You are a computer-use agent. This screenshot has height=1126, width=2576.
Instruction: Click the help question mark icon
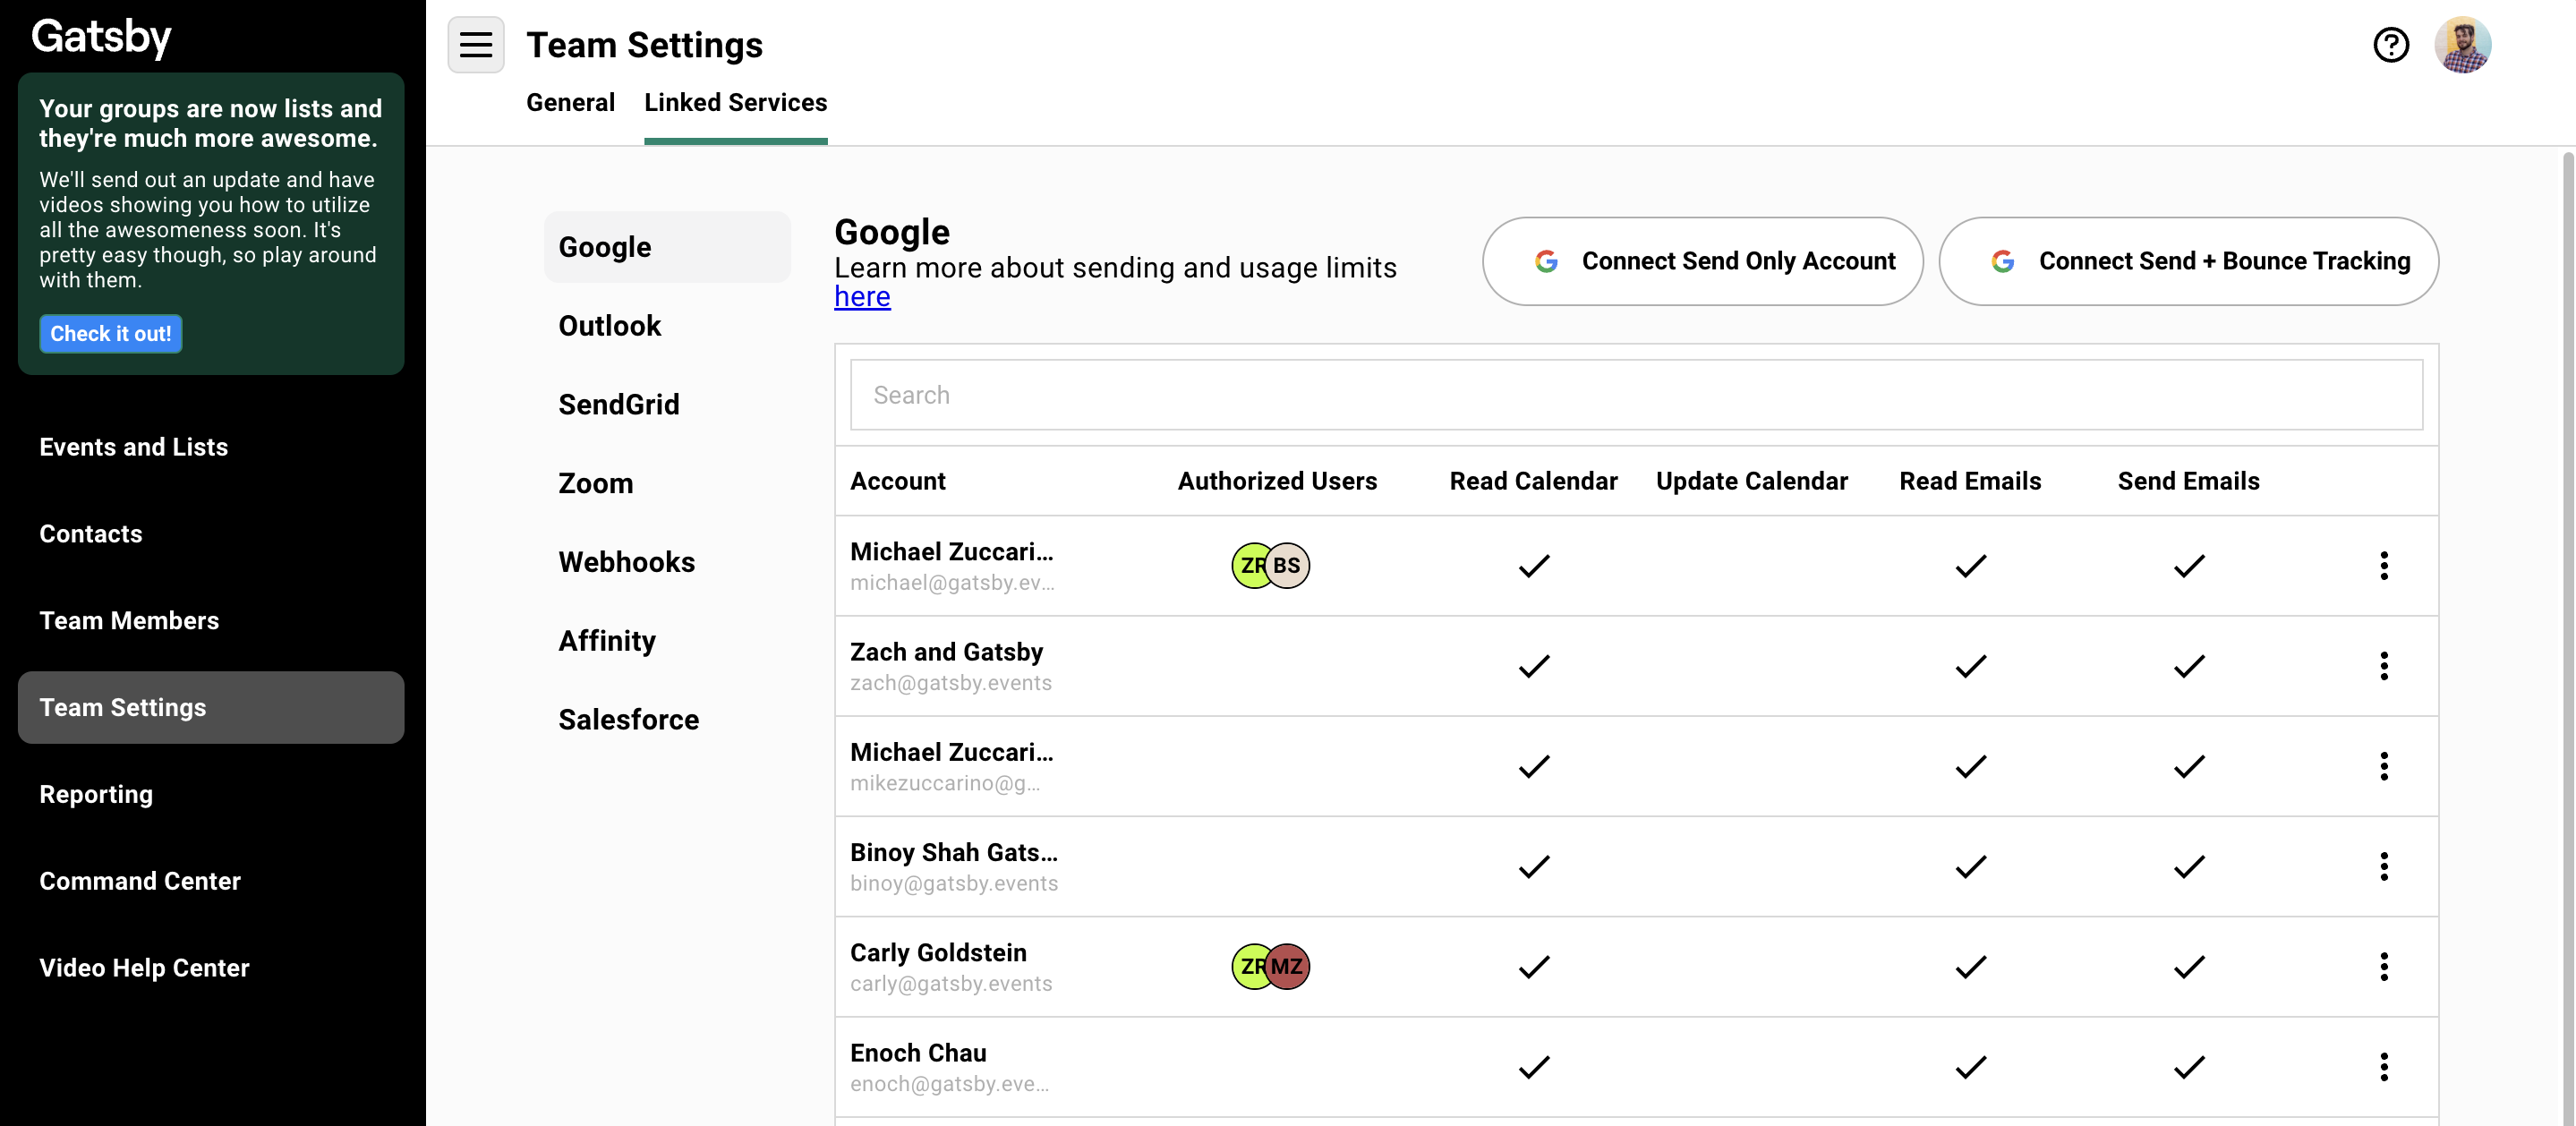[2391, 44]
